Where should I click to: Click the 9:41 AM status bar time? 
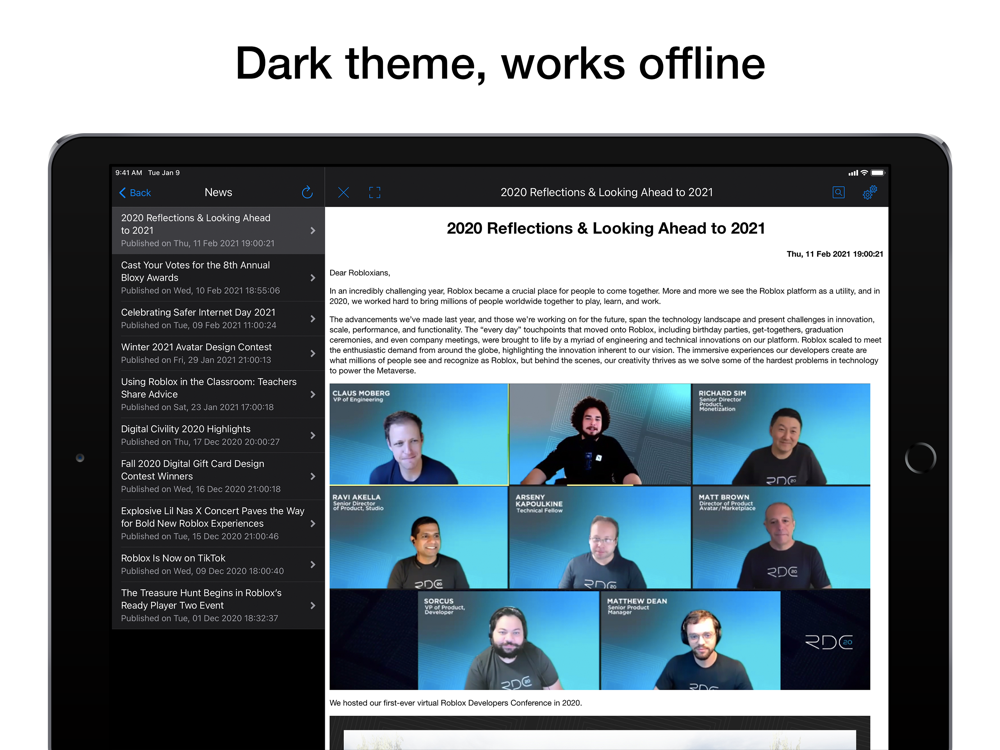128,173
